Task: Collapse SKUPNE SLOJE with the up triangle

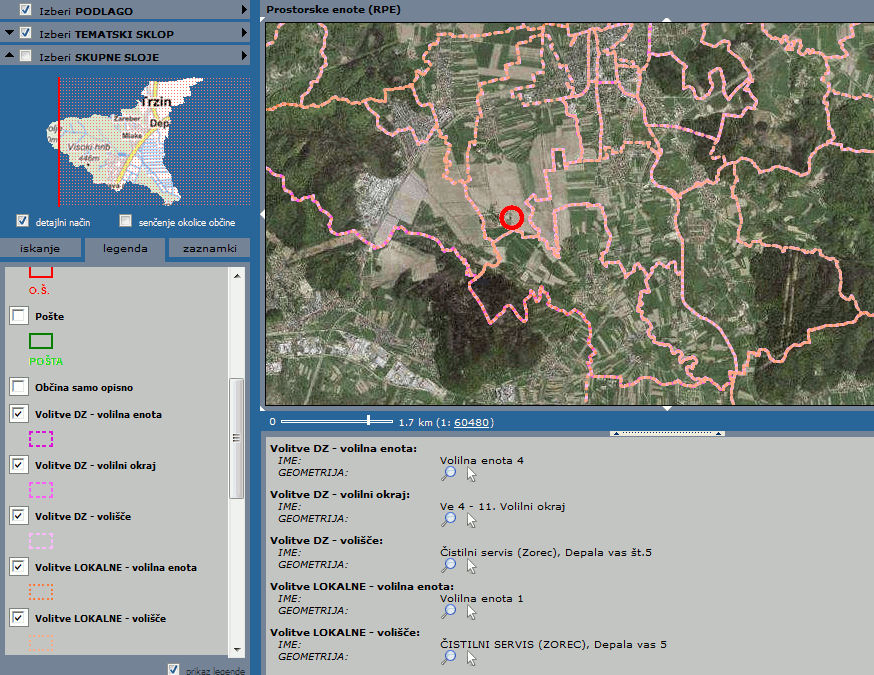Action: 9,57
